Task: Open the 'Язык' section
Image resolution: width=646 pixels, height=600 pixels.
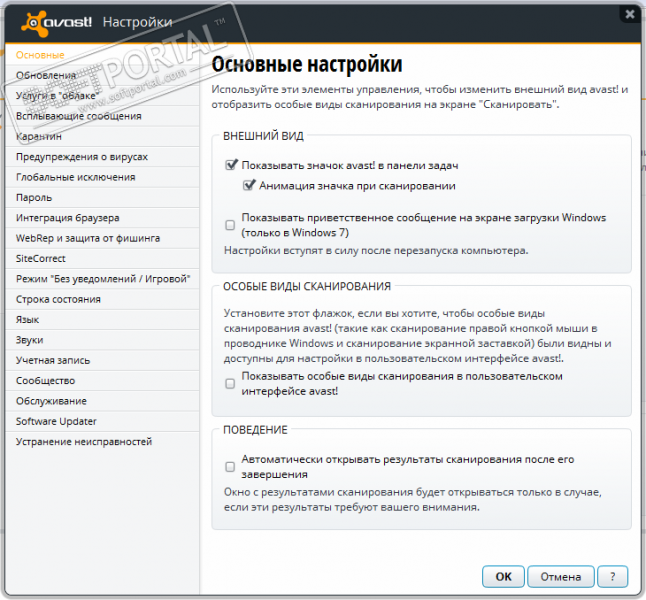Action: tap(102, 319)
